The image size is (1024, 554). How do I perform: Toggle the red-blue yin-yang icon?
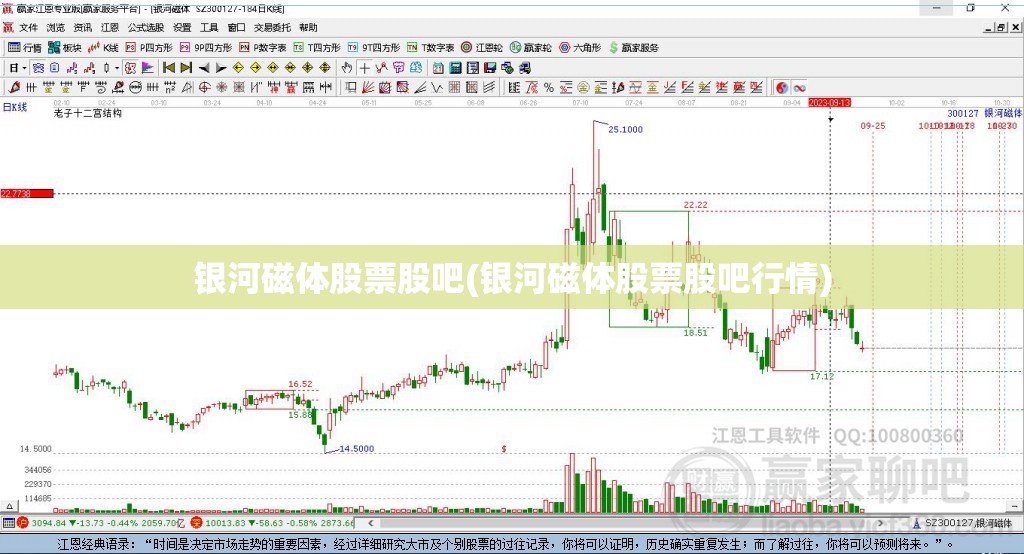pos(782,88)
